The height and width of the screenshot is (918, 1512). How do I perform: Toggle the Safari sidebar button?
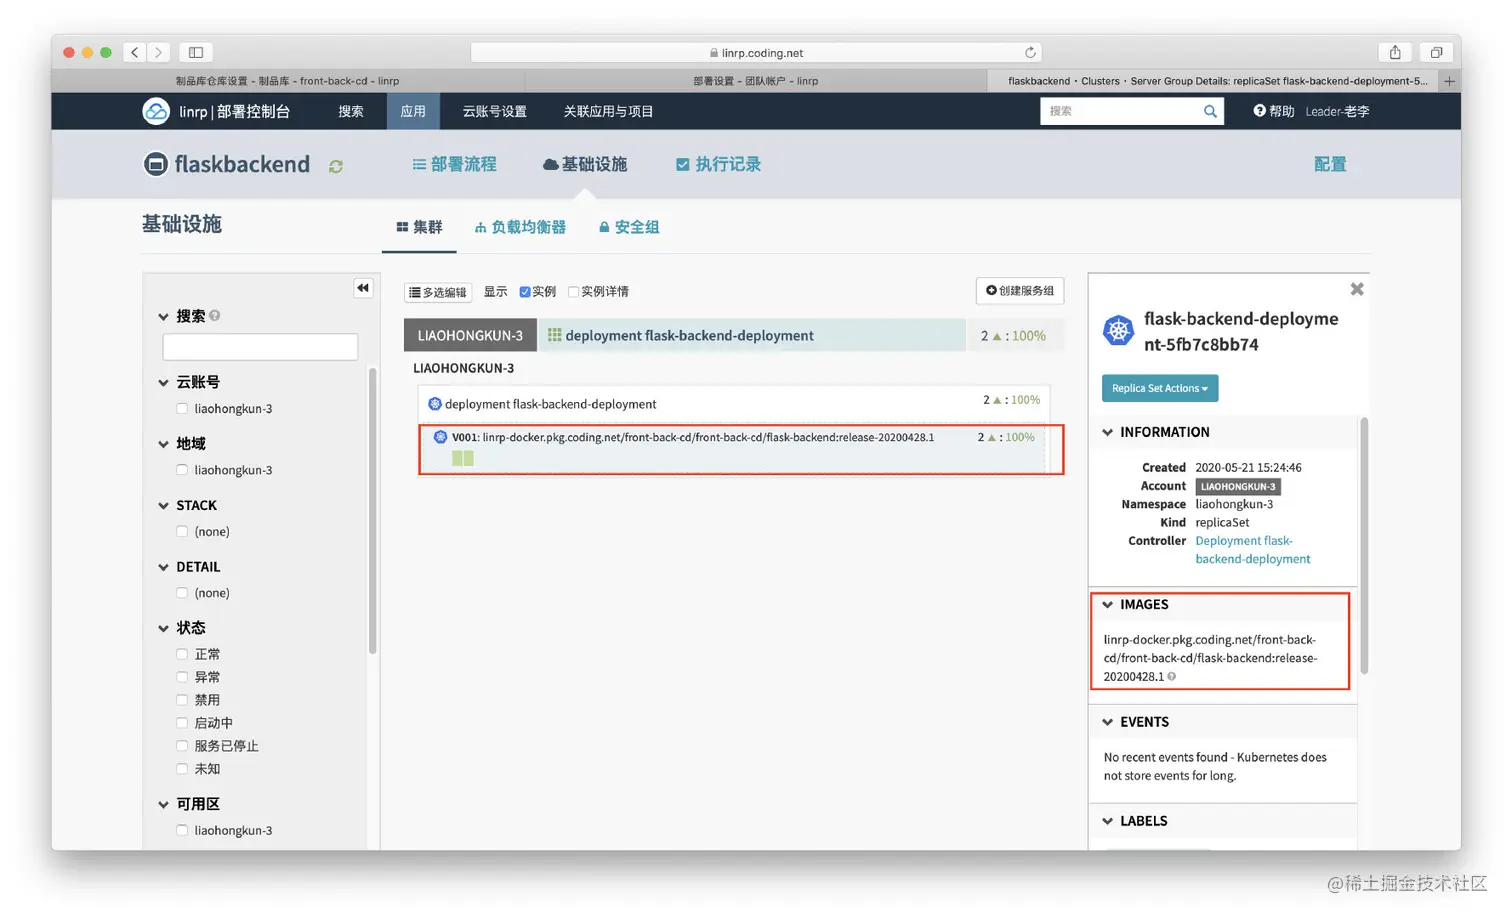coord(196,52)
